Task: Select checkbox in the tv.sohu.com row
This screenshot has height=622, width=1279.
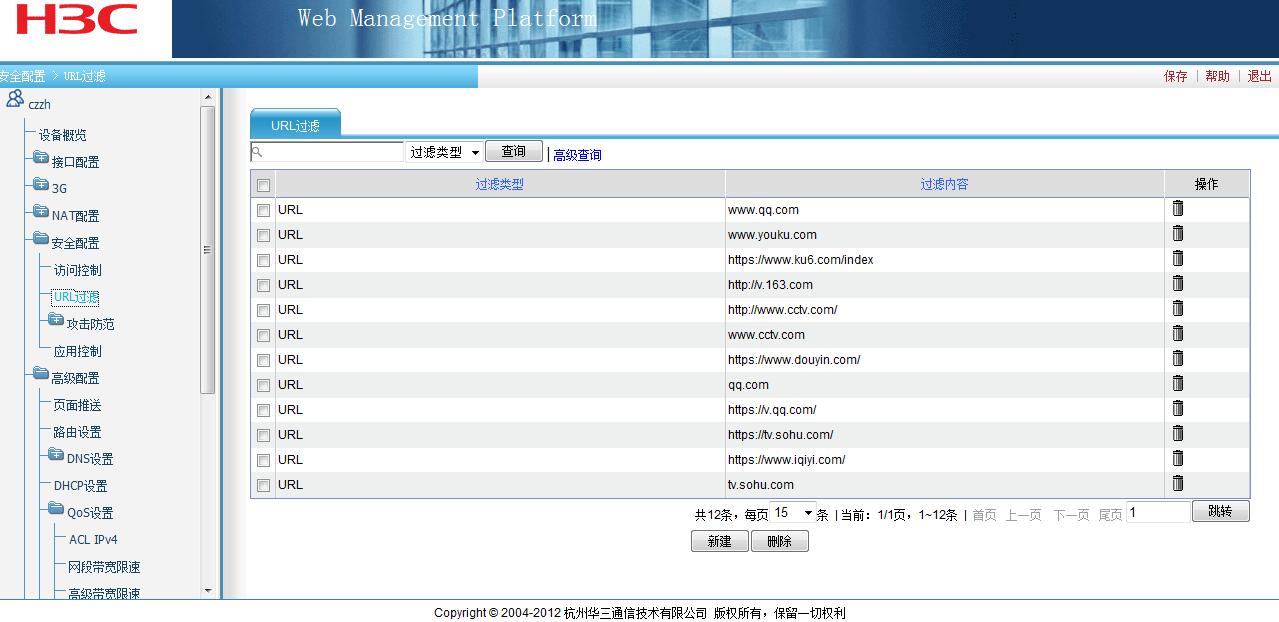Action: click(263, 485)
